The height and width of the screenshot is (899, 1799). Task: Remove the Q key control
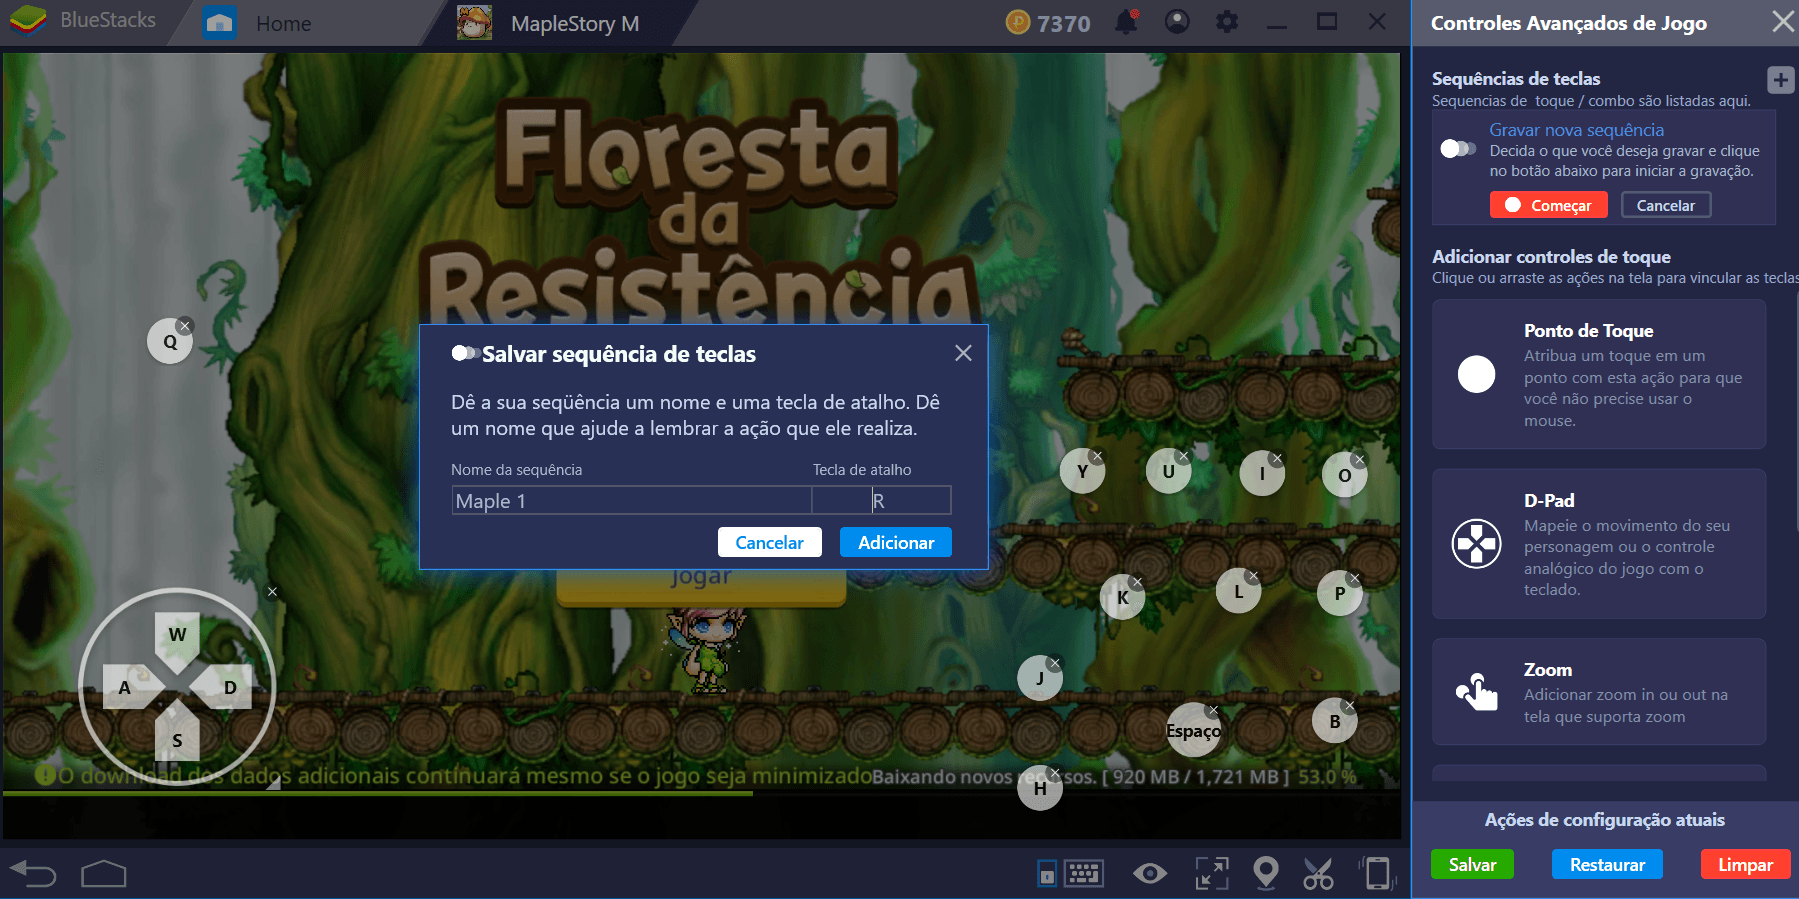185,326
